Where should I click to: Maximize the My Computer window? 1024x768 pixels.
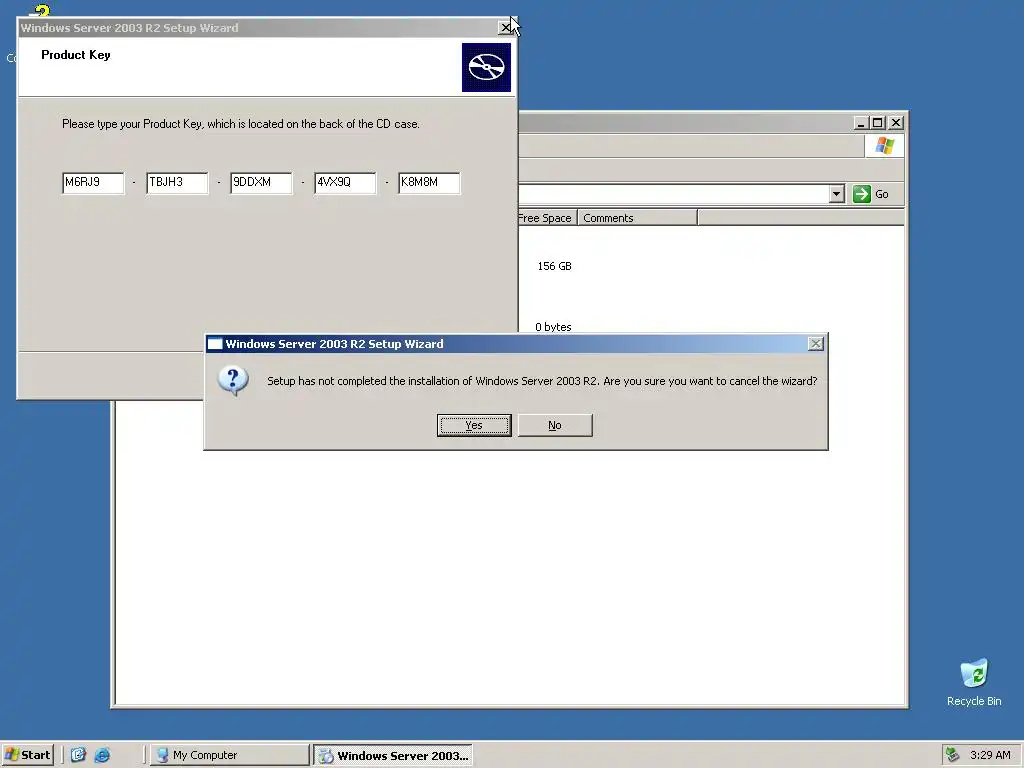click(878, 123)
